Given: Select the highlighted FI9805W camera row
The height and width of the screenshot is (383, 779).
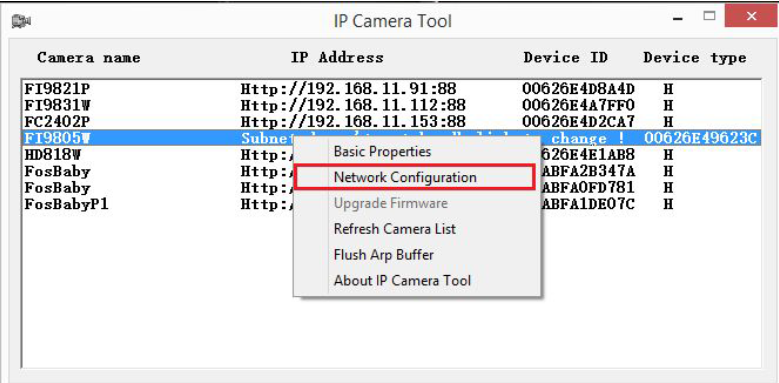Looking at the screenshot, I should [x=390, y=138].
